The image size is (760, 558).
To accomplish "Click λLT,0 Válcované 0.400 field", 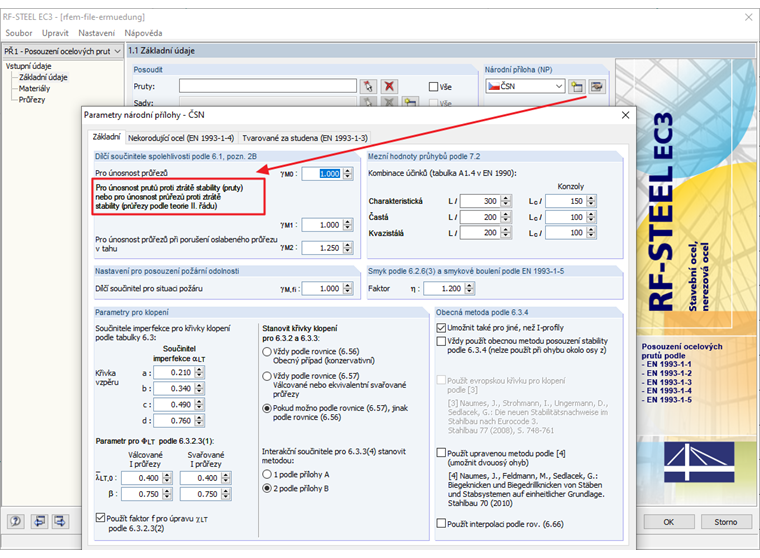I will pos(142,478).
